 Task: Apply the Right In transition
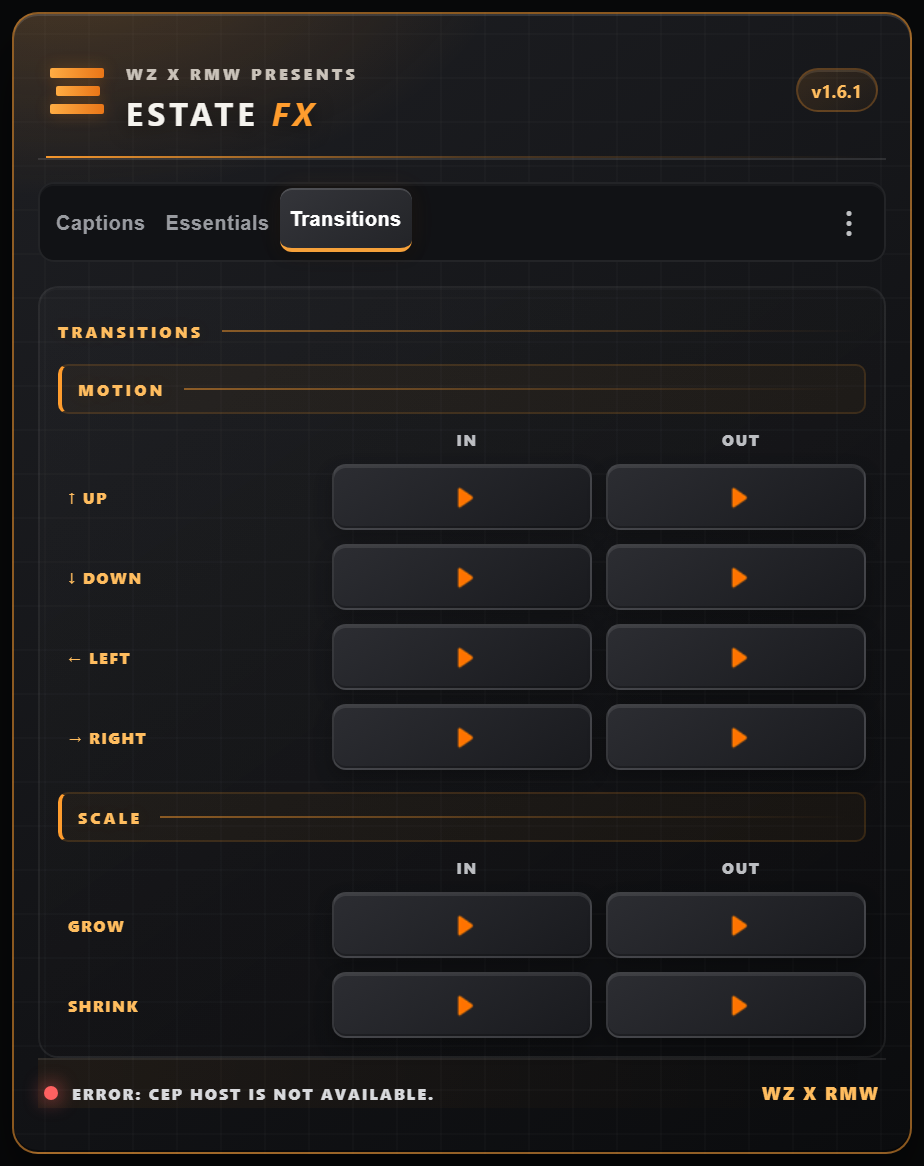pos(462,738)
